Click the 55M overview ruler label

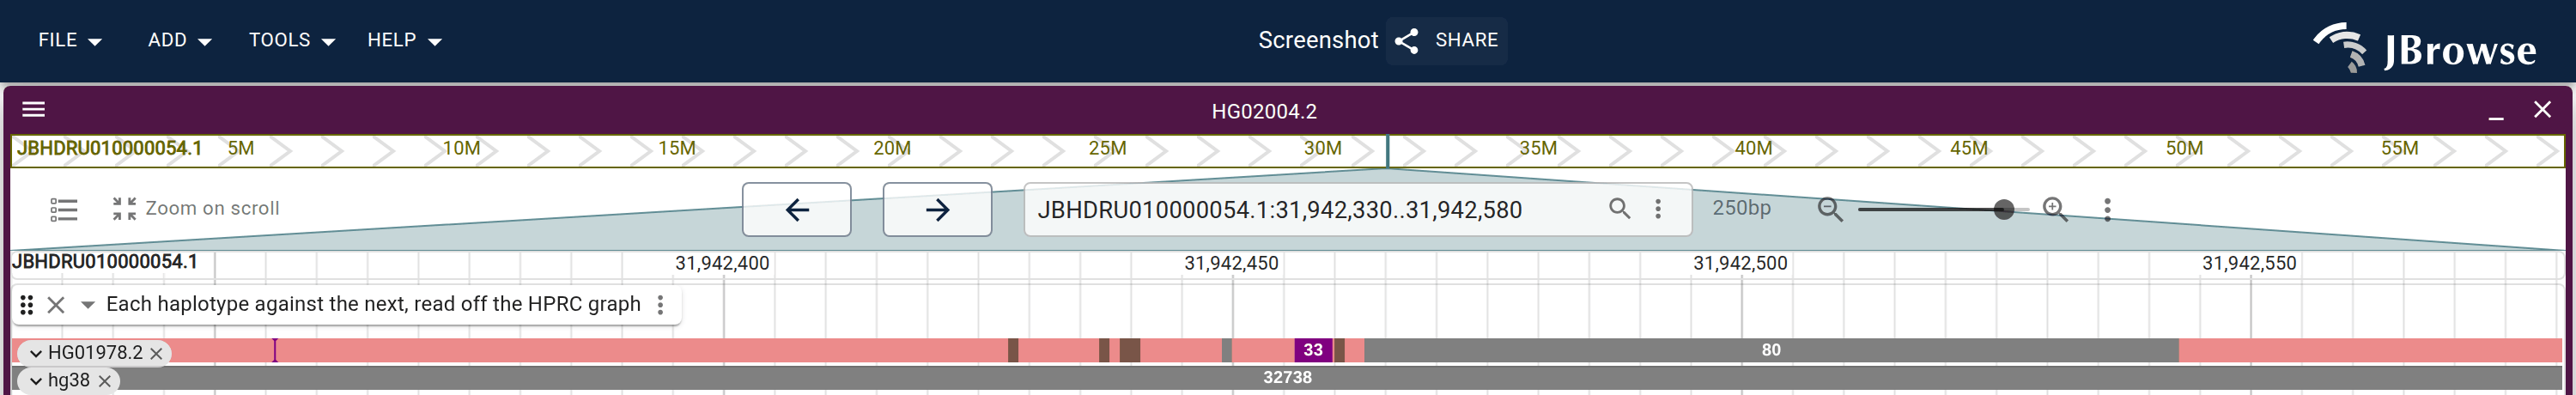2399,148
